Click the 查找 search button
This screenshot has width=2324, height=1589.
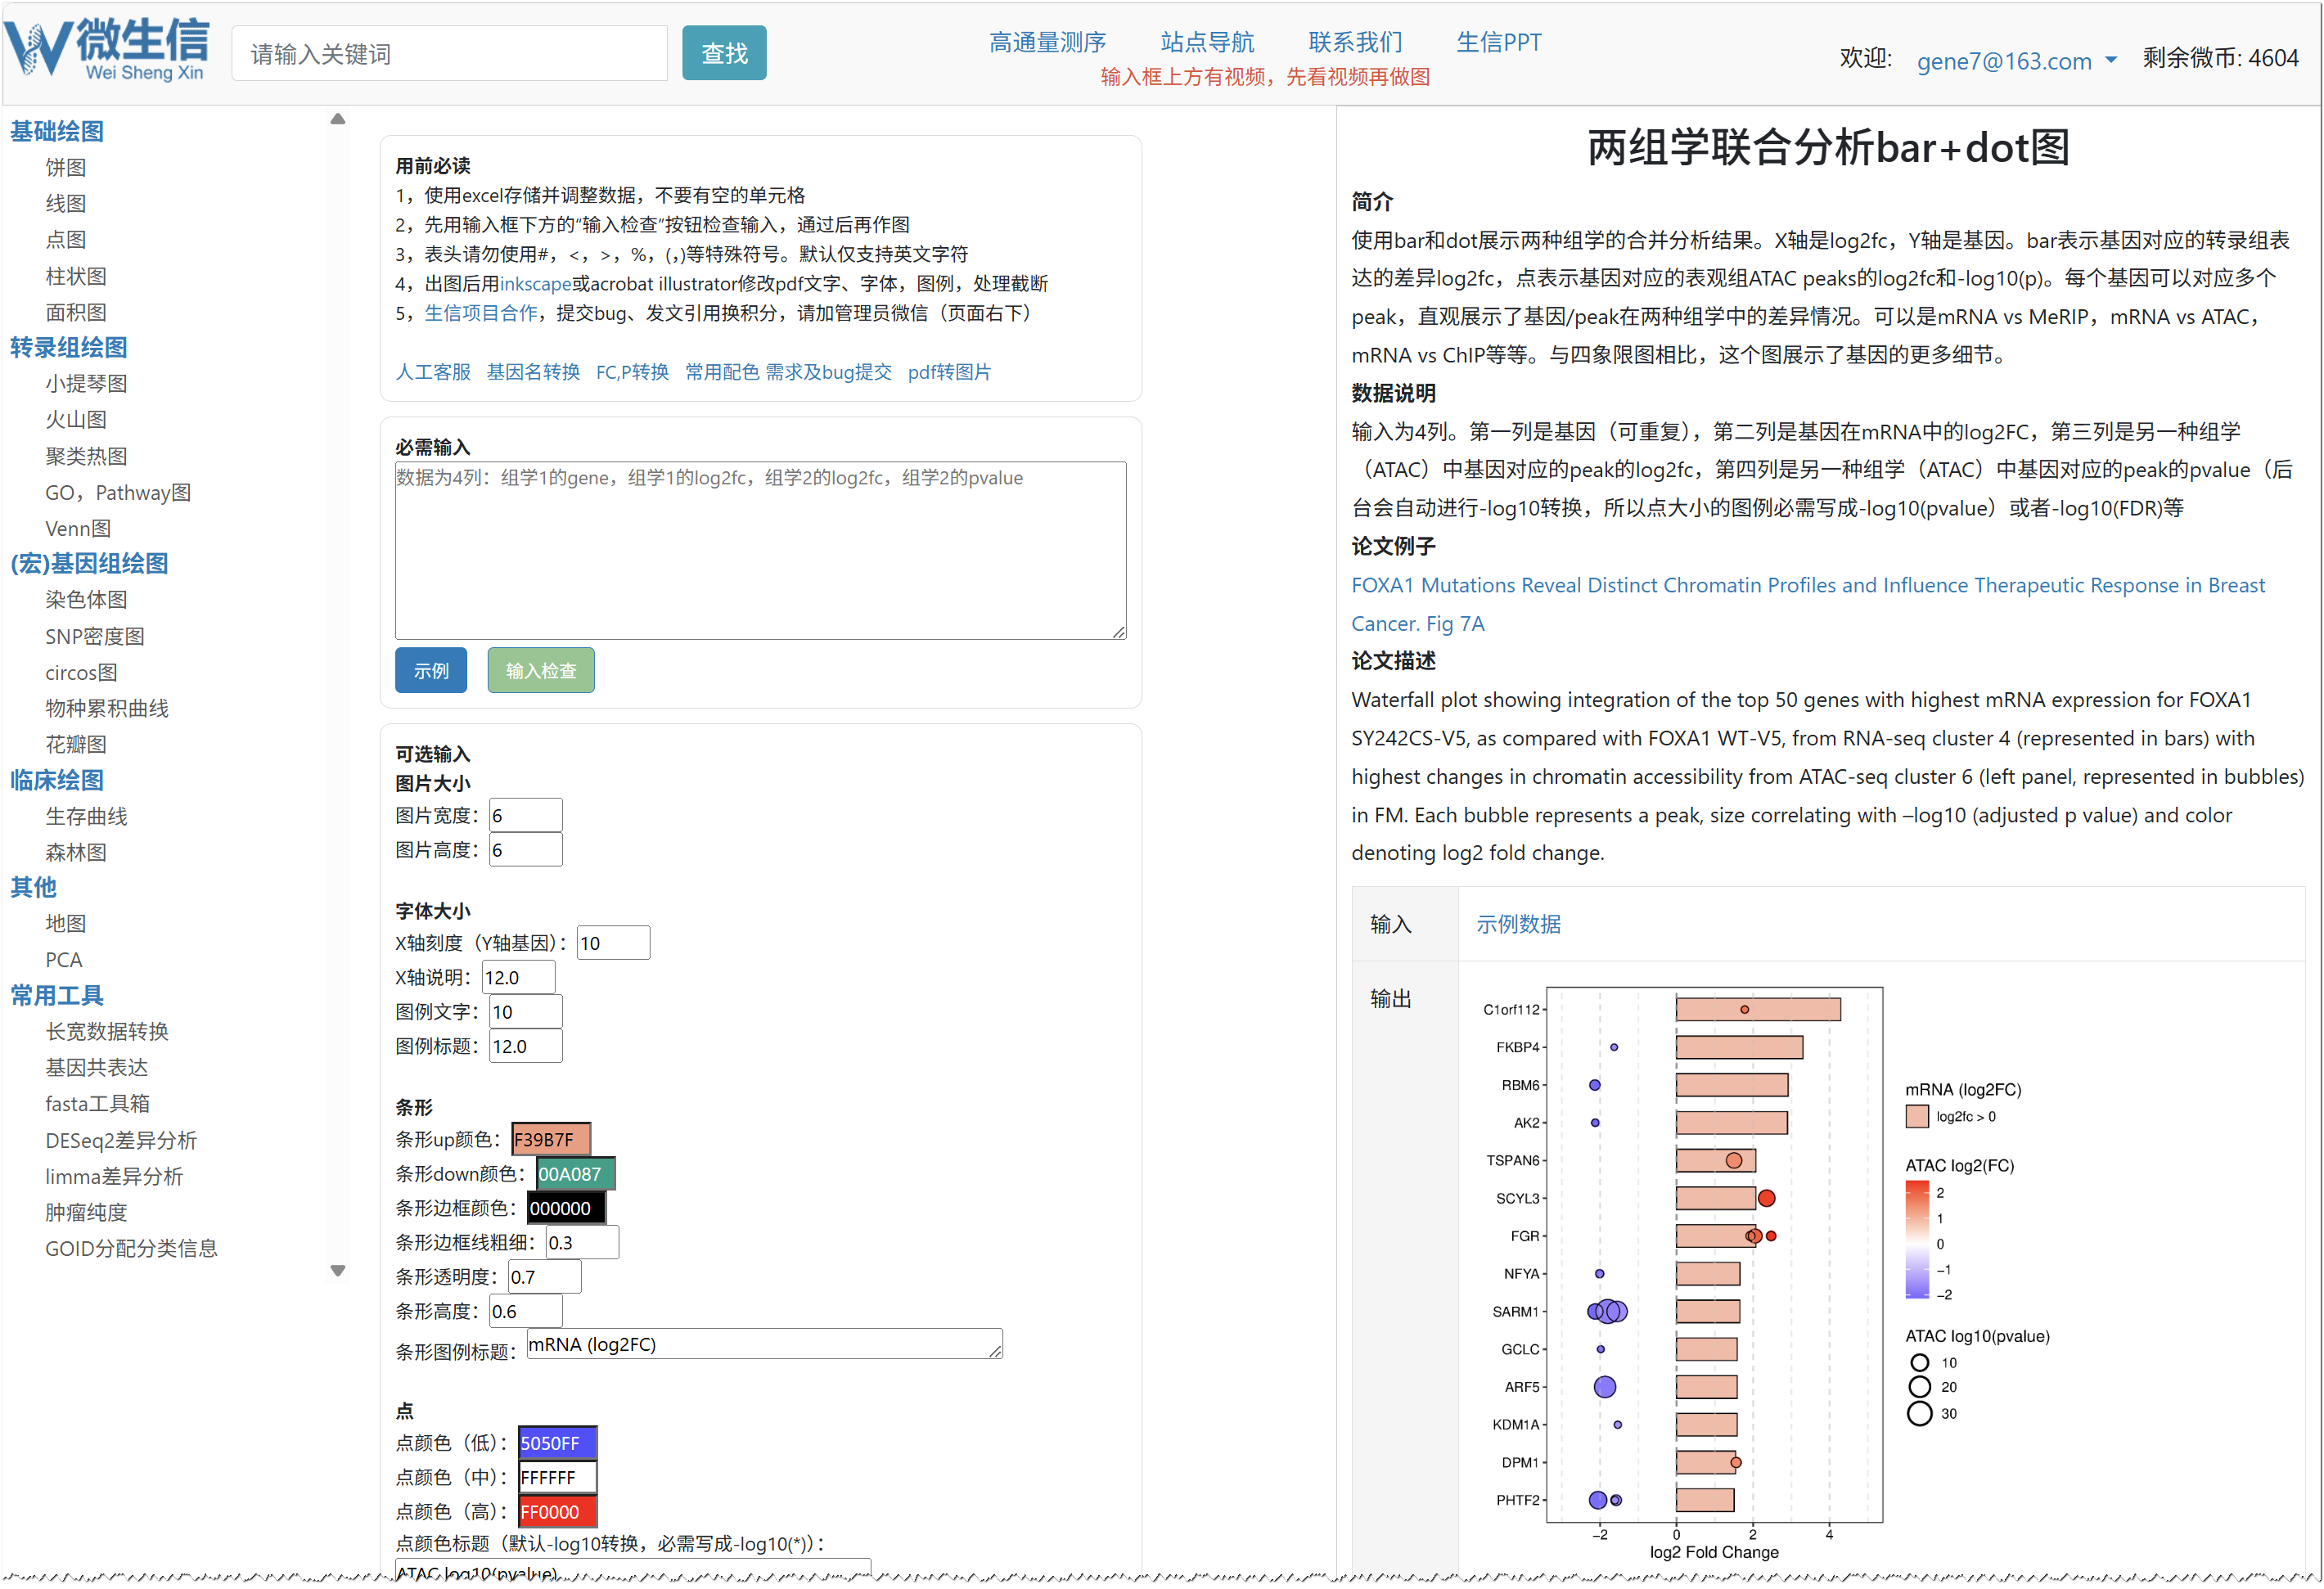click(x=723, y=53)
